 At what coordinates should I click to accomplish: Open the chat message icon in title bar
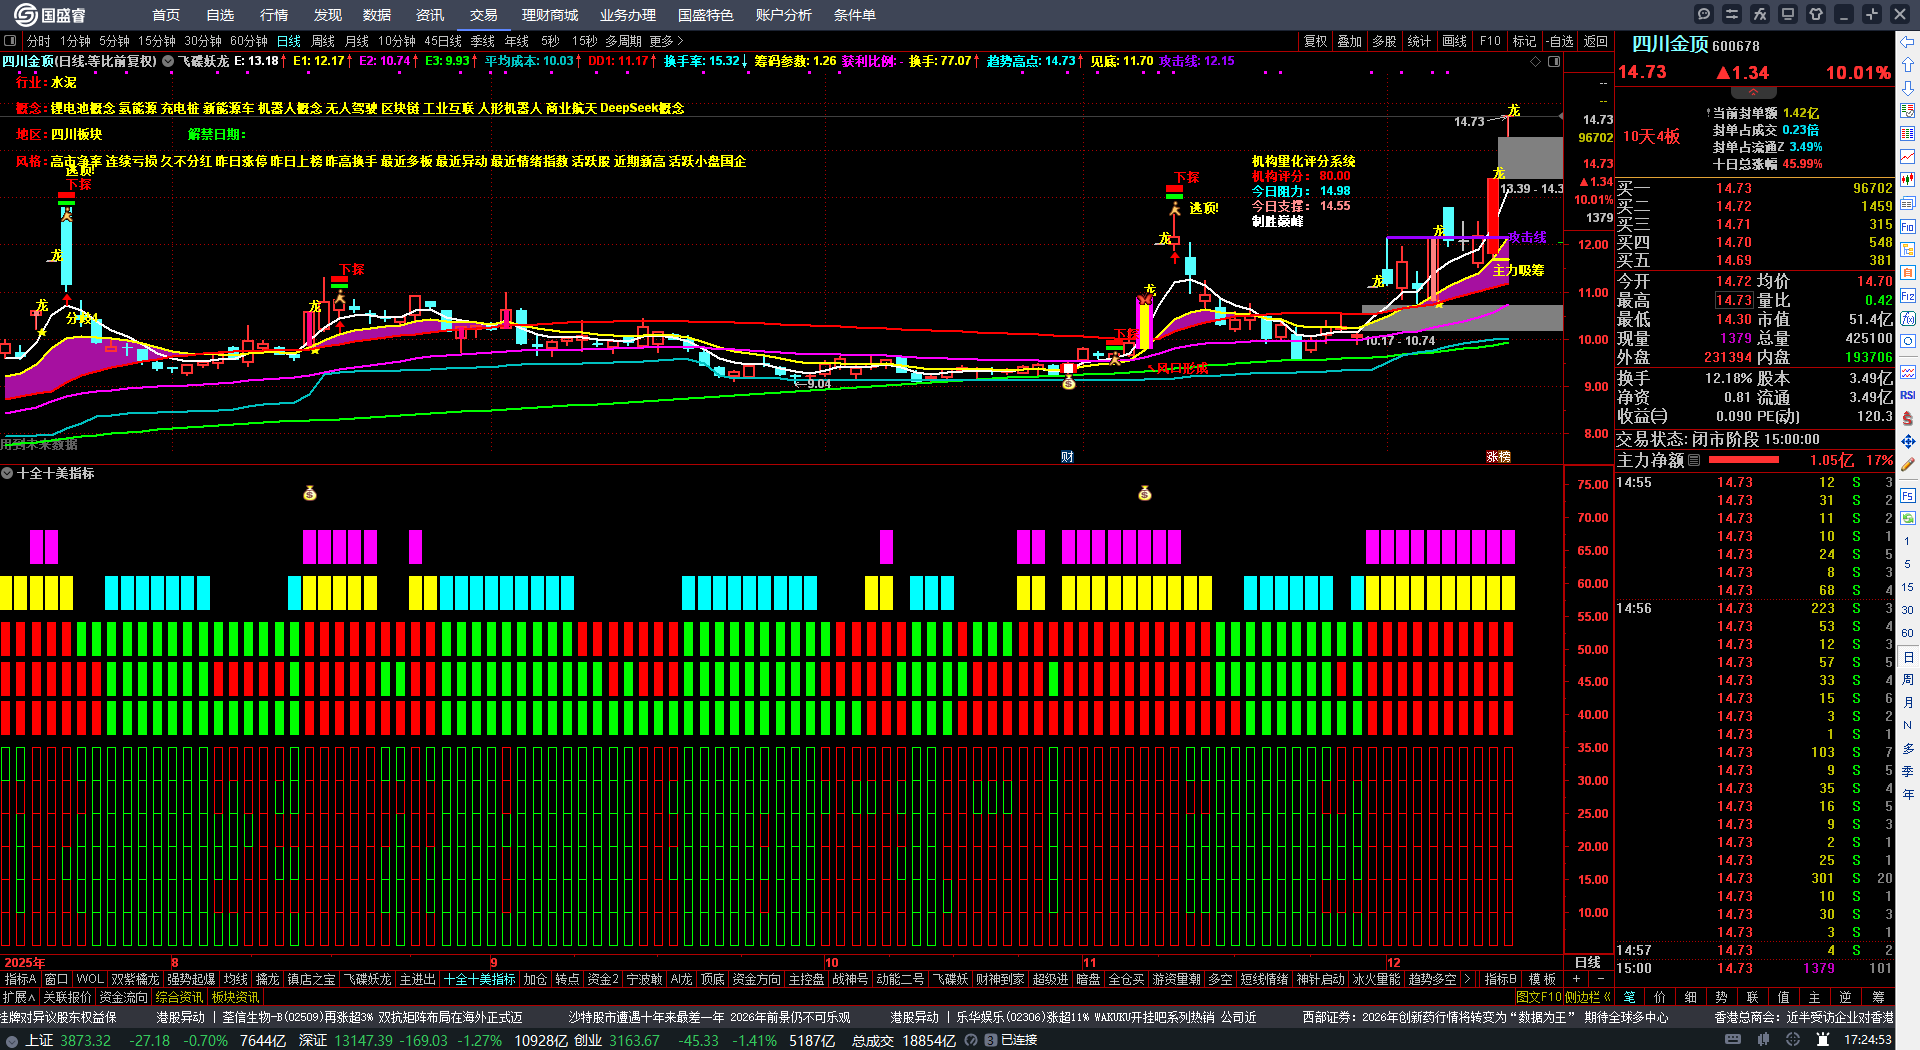point(1704,14)
